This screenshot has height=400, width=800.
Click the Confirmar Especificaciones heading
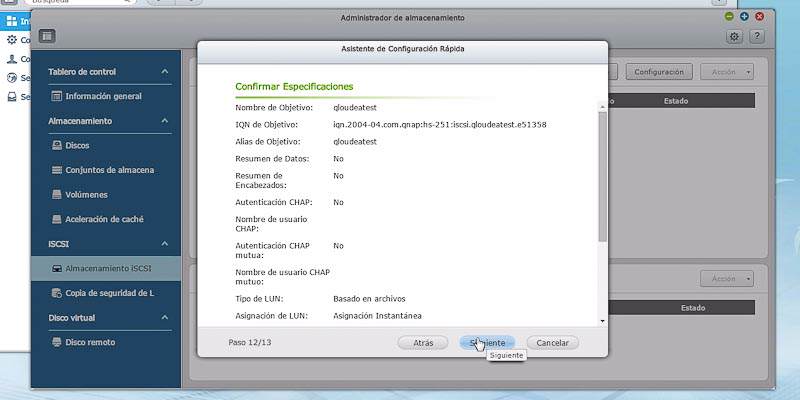294,87
